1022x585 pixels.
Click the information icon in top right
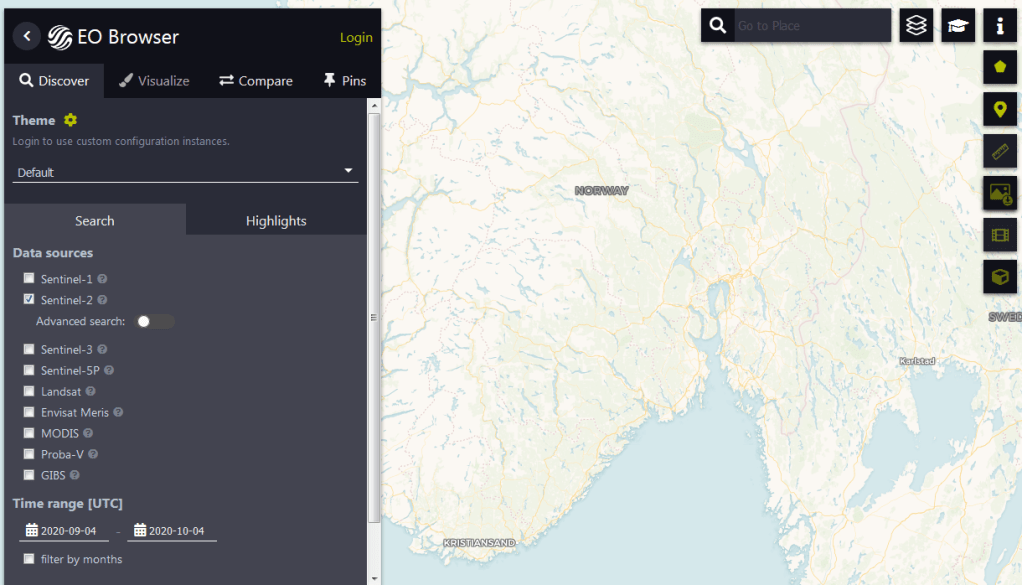[1000, 26]
